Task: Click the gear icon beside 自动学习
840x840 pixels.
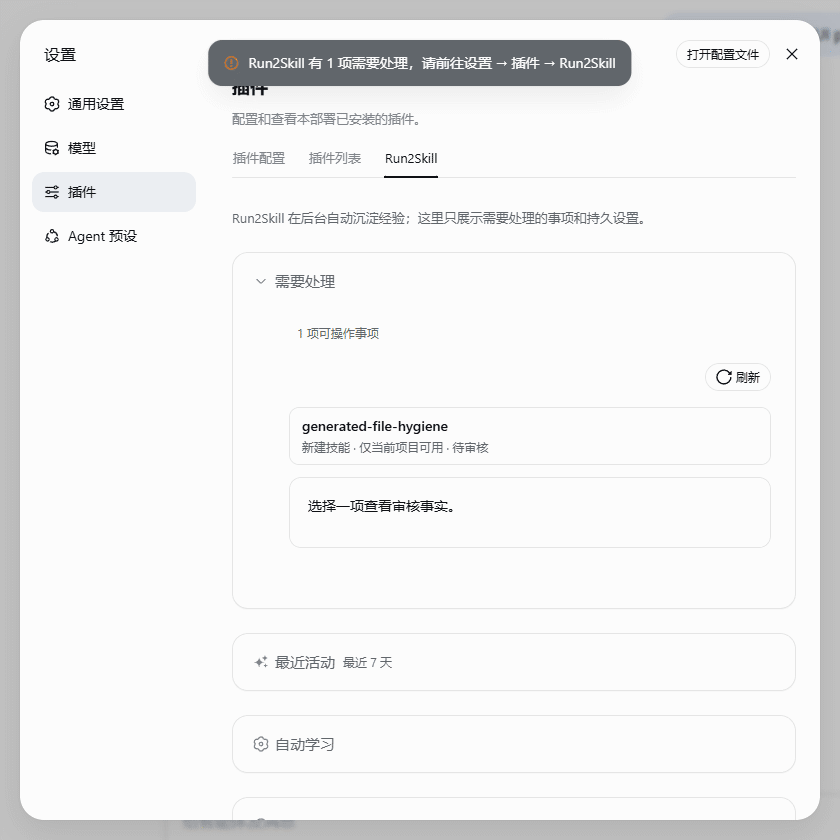Action: [x=261, y=745]
